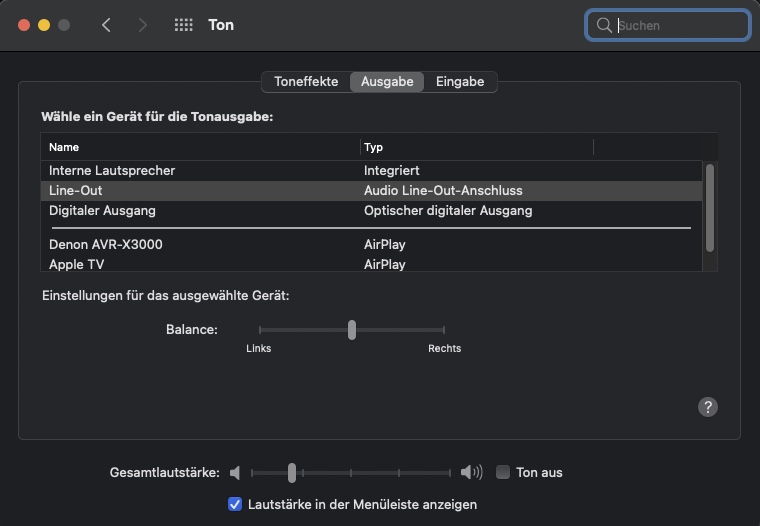Pick Apple TV as output device
760x526 pixels.
(77, 265)
